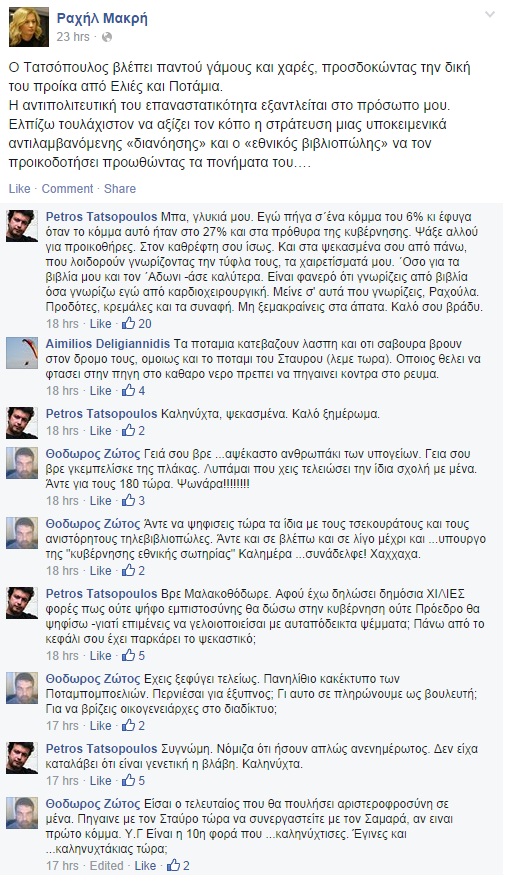The height and width of the screenshot is (881, 510).
Task: Share the main post
Action: coord(120,189)
